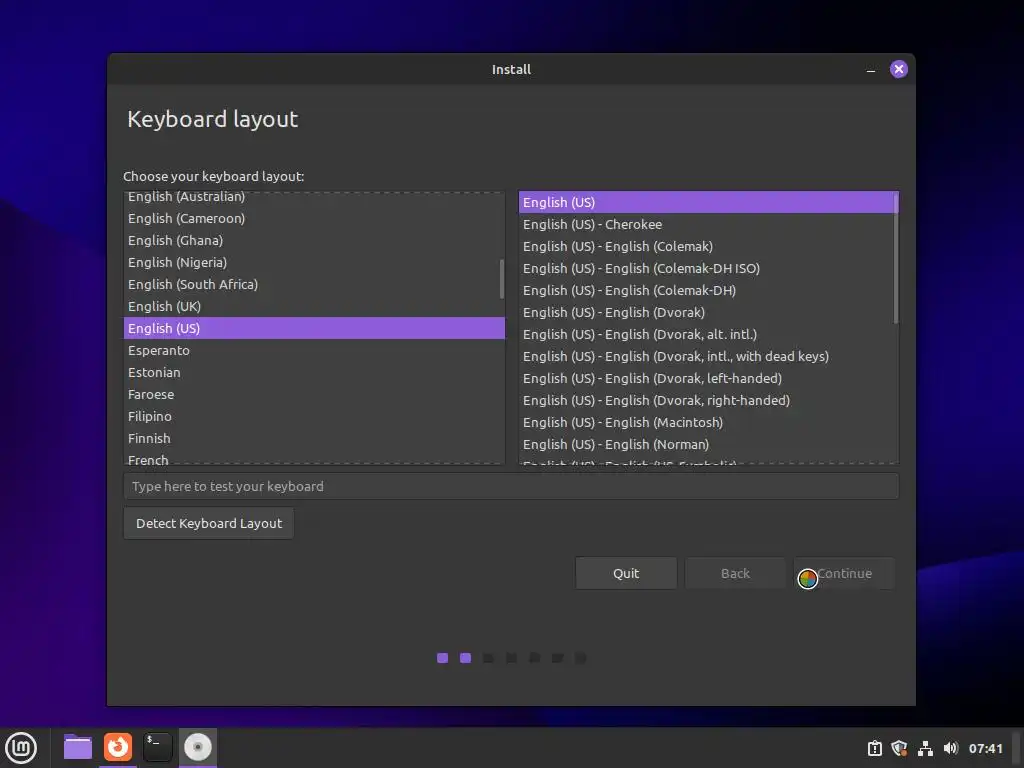The height and width of the screenshot is (768, 1024).
Task: Open the Linux Mint menu
Action: [x=21, y=748]
